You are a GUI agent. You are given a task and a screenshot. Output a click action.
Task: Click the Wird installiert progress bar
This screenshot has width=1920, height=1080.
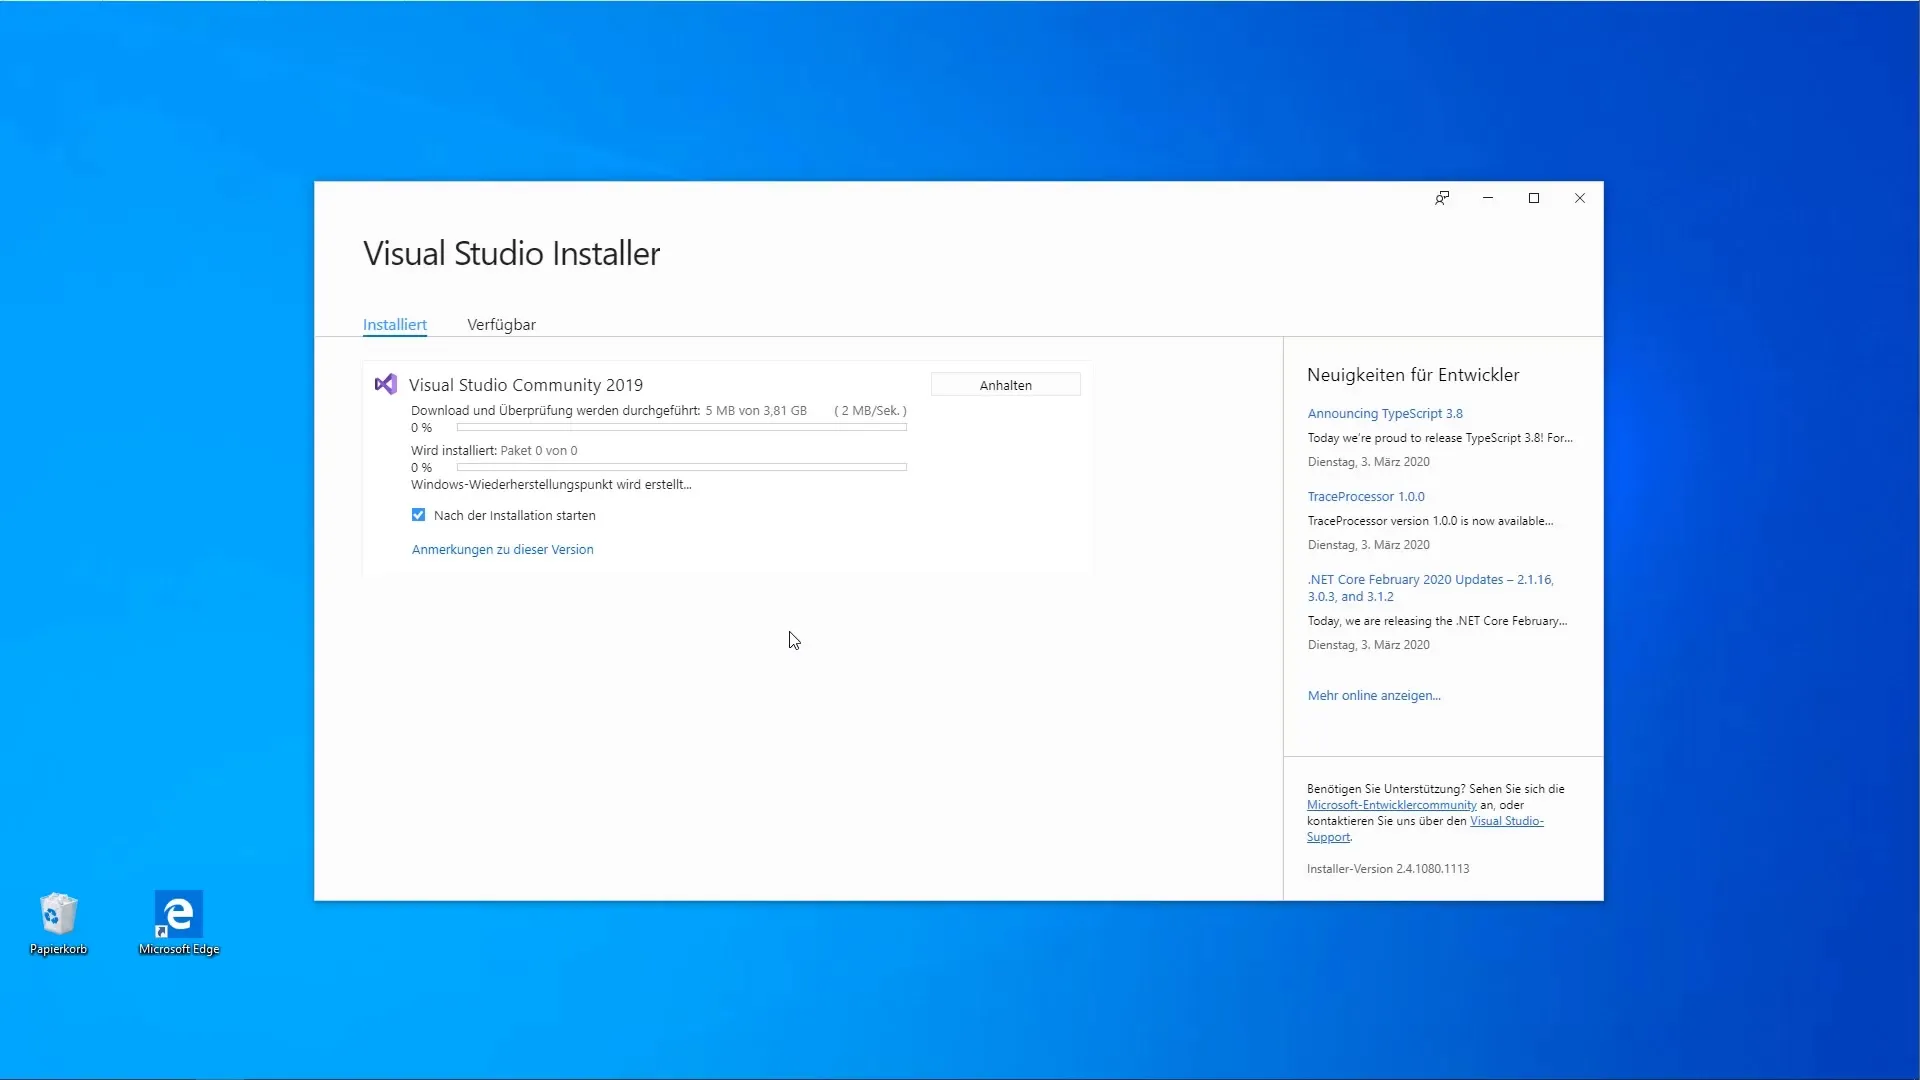682,467
